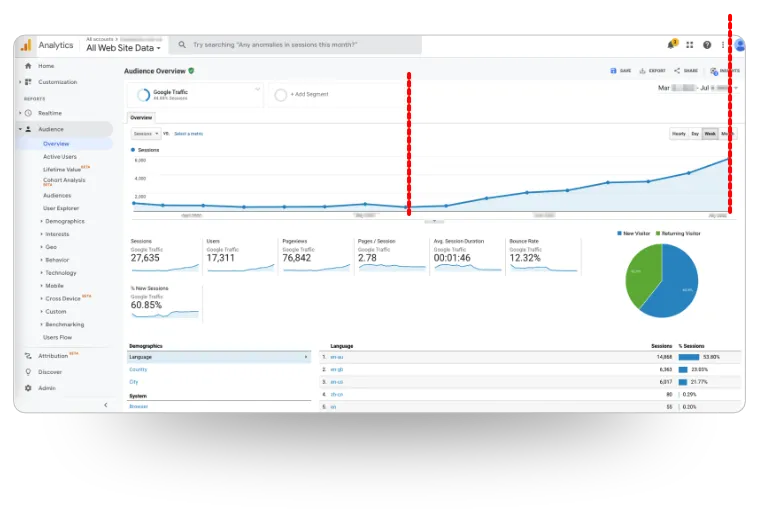
Task: Click the Customization dashboard icon
Action: [x=28, y=82]
